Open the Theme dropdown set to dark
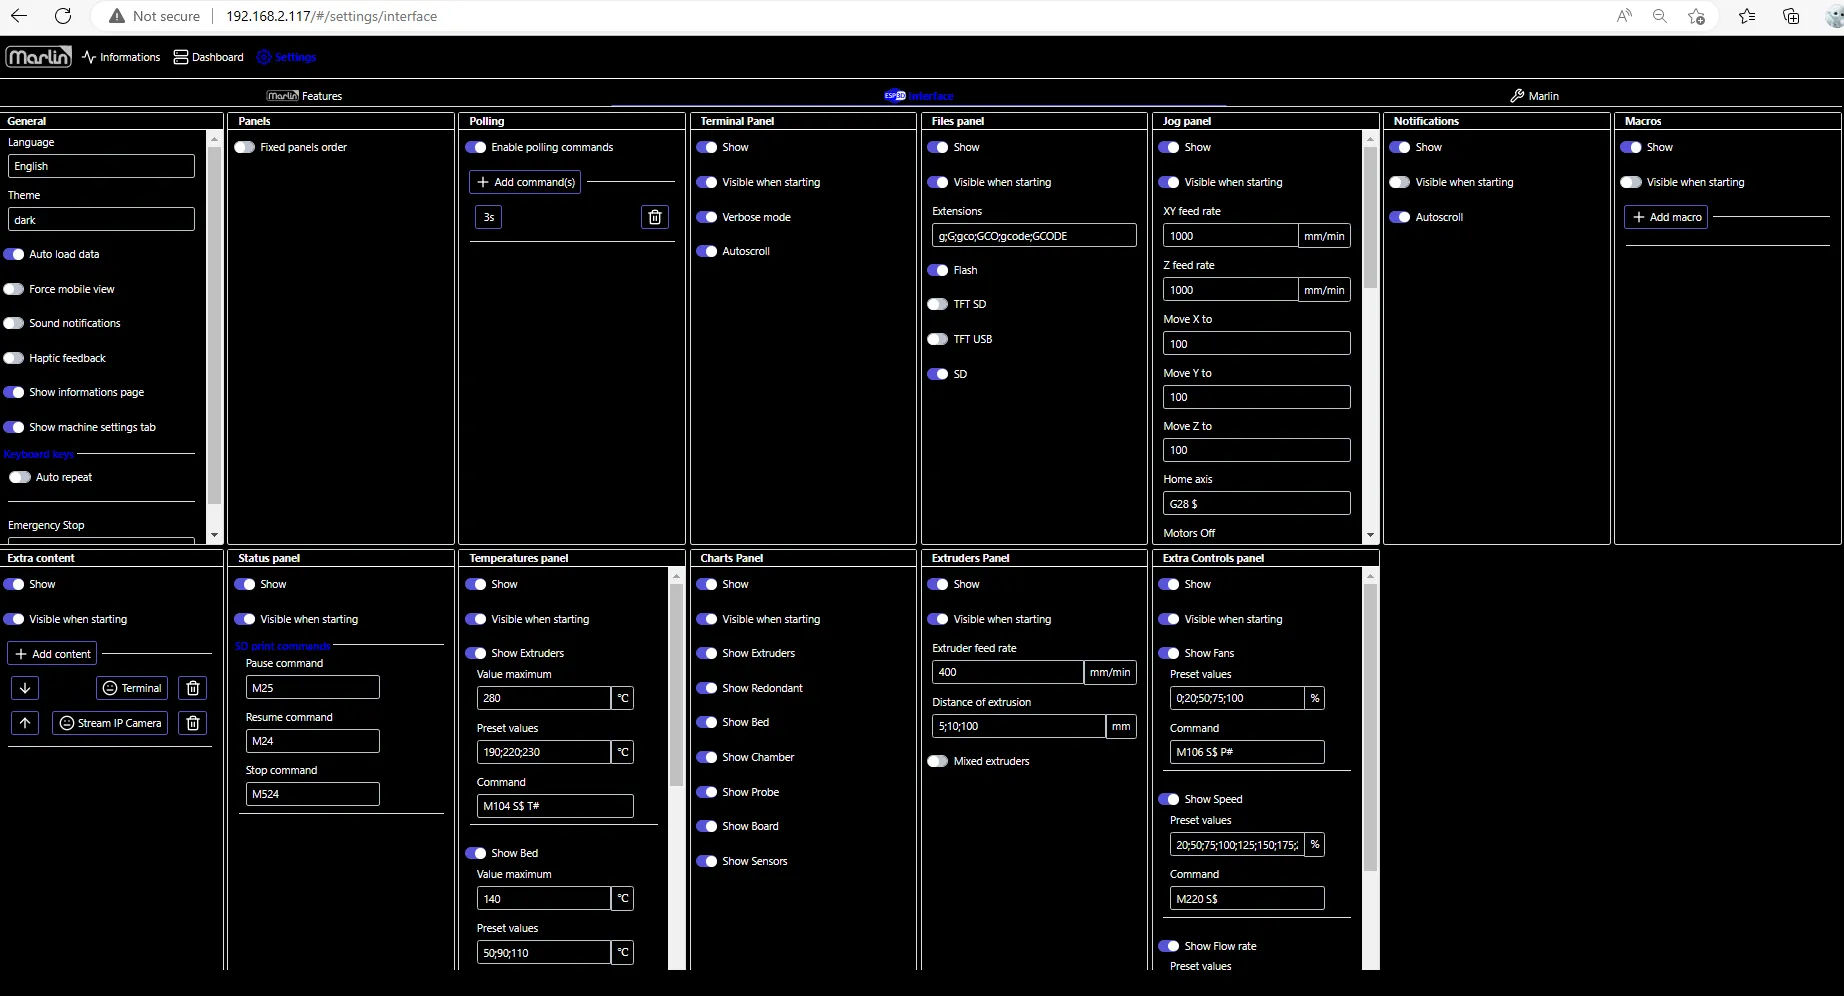 coord(101,220)
